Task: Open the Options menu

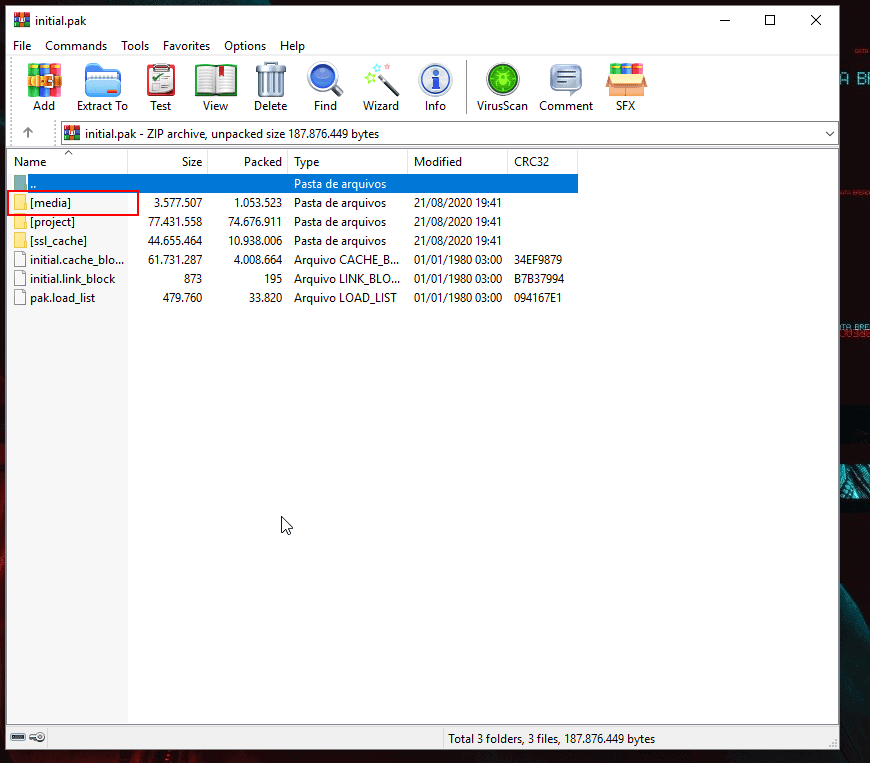Action: coord(245,46)
